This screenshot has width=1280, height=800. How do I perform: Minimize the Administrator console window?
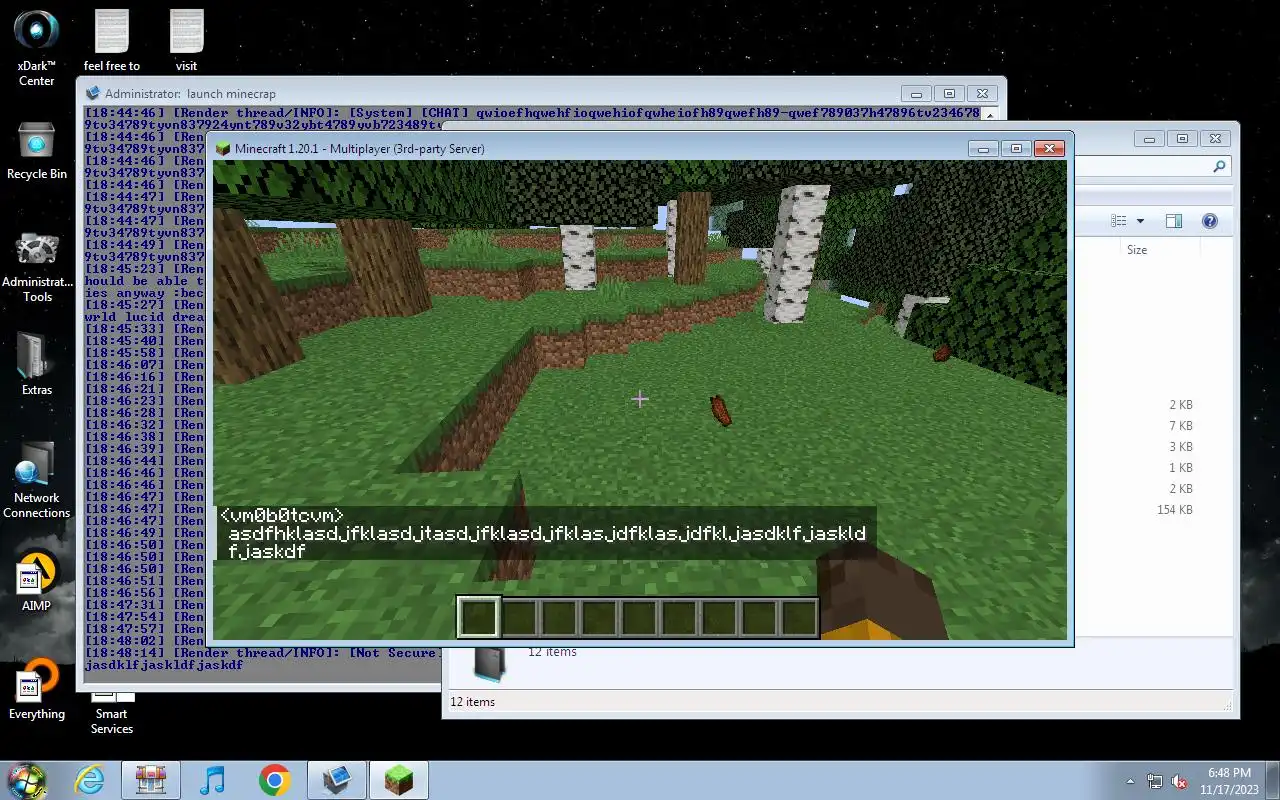917,94
